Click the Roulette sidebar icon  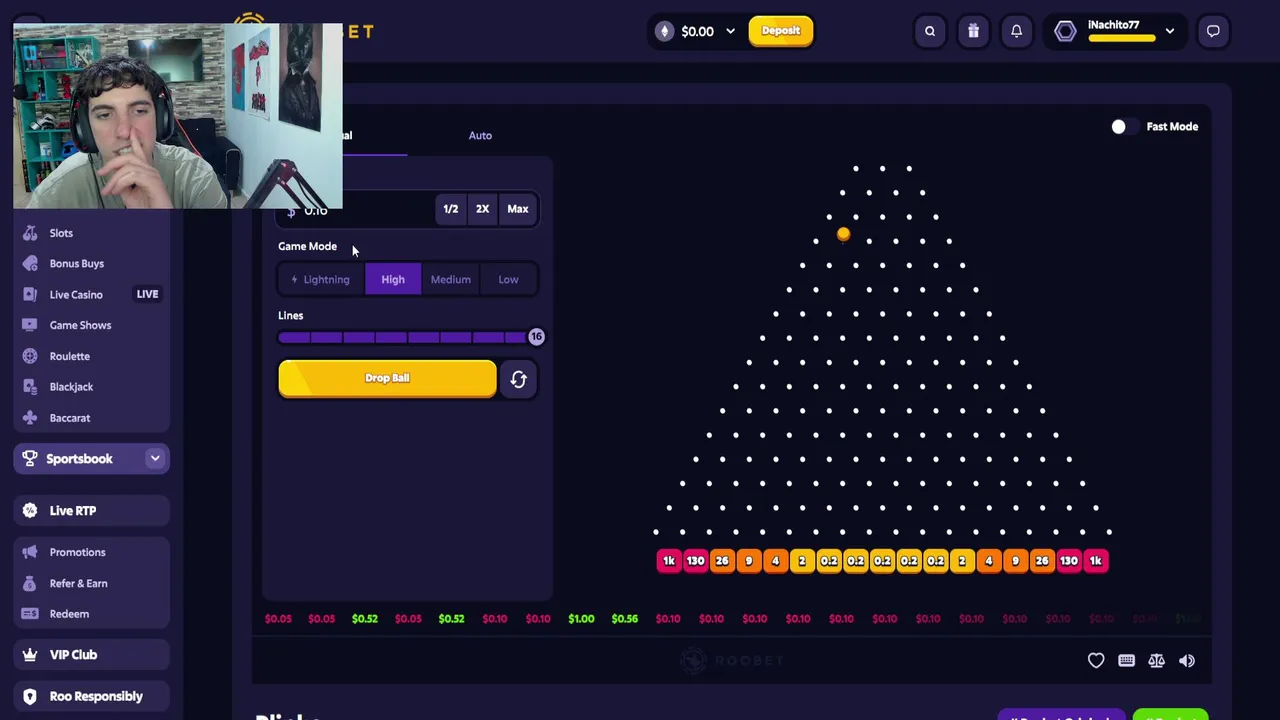point(30,356)
